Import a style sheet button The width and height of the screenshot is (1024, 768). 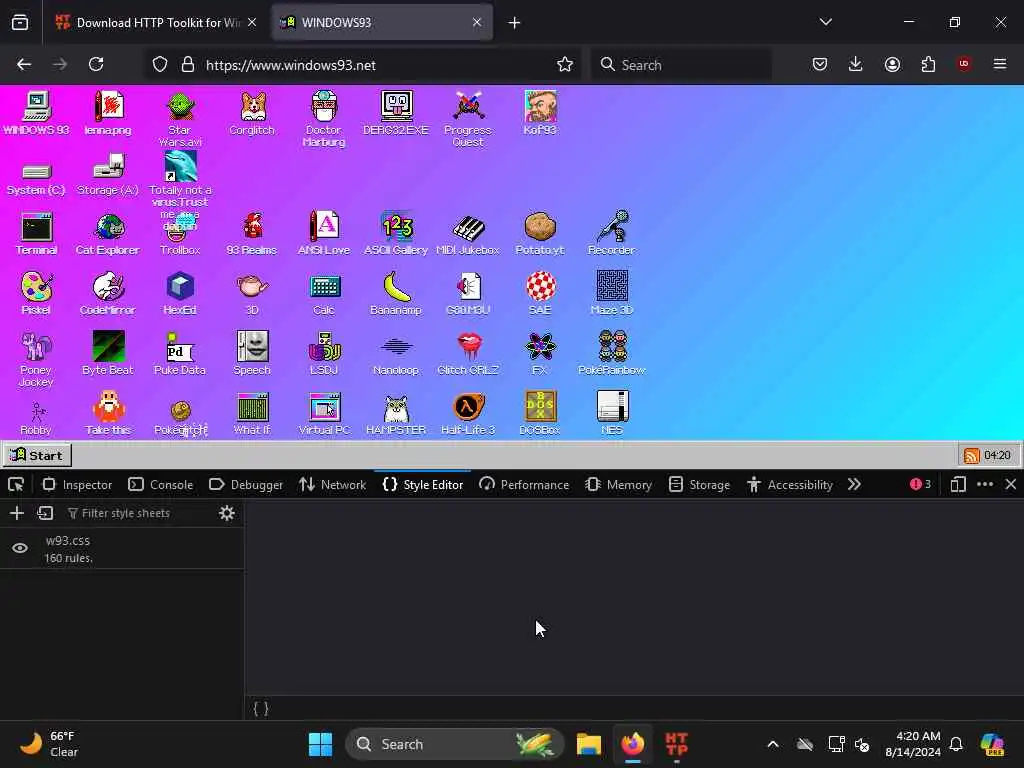click(x=45, y=513)
